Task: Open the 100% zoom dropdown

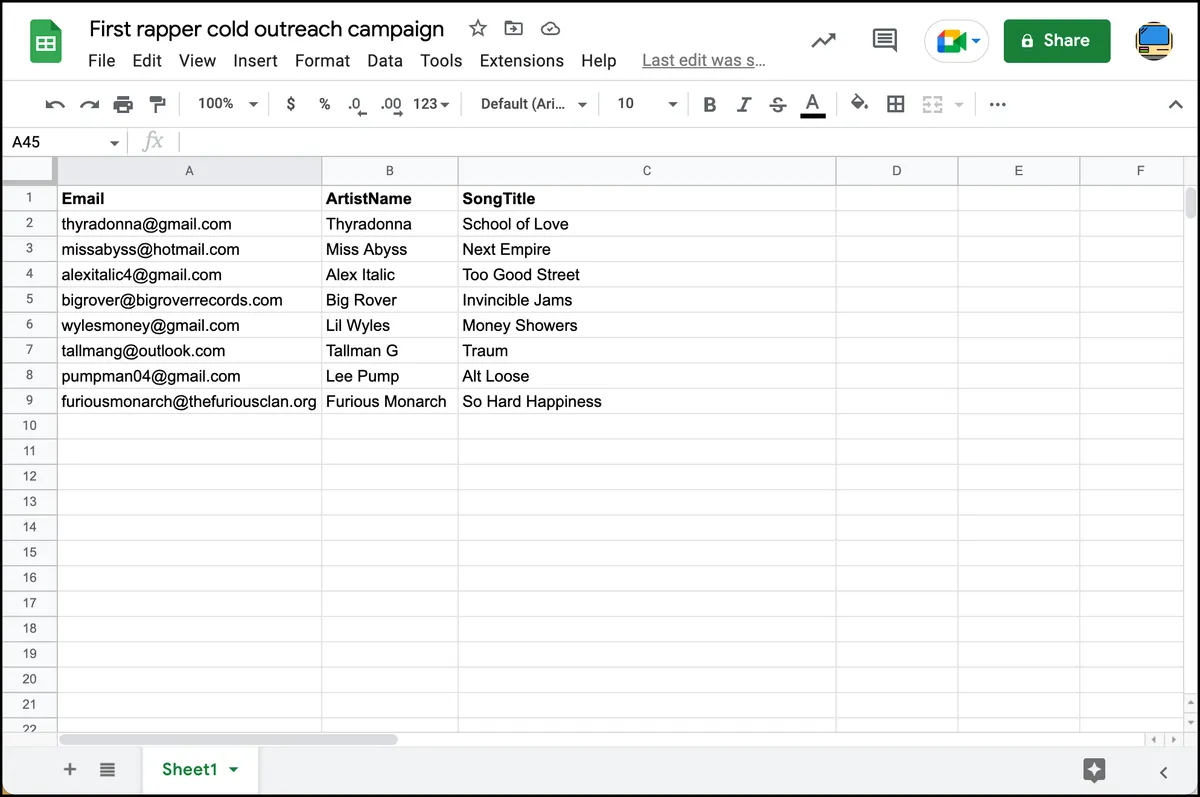Action: click(228, 104)
